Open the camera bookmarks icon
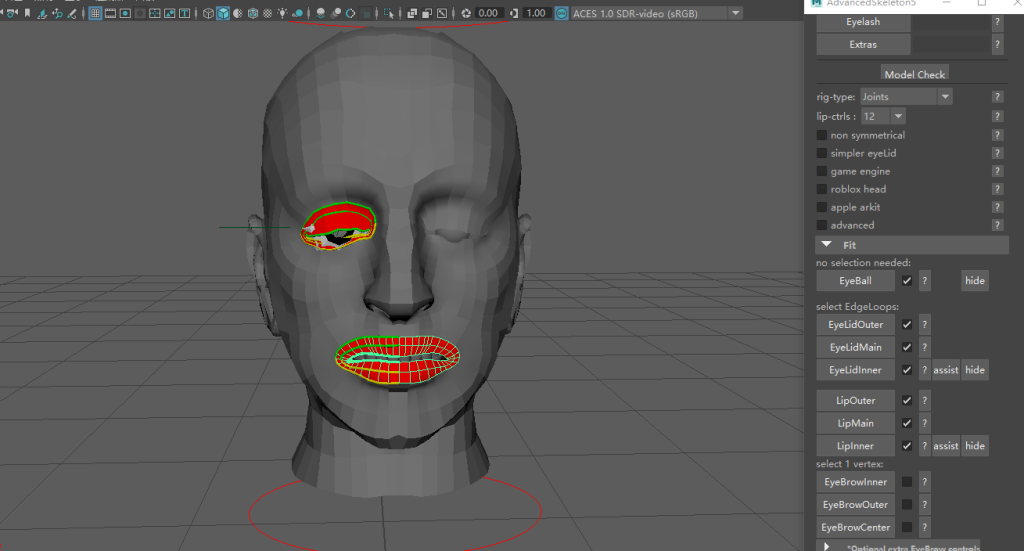 (x=27, y=13)
